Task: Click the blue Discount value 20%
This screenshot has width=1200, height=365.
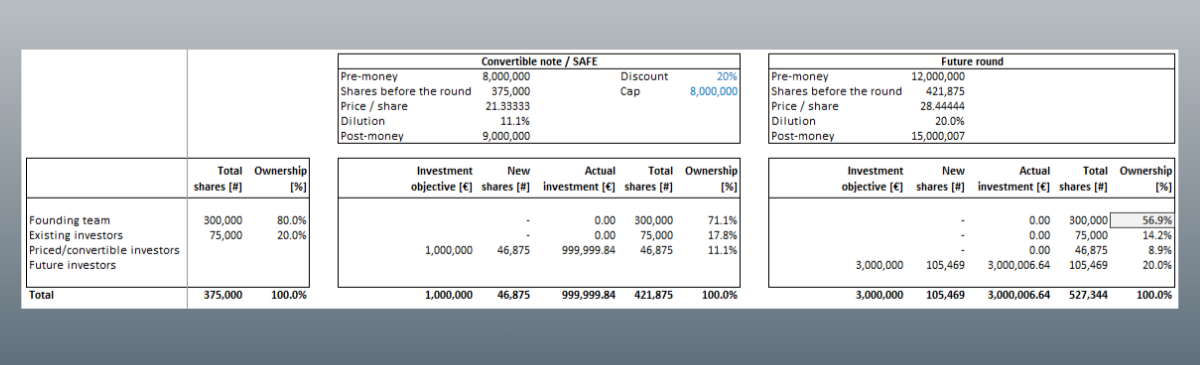Action: (x=727, y=76)
